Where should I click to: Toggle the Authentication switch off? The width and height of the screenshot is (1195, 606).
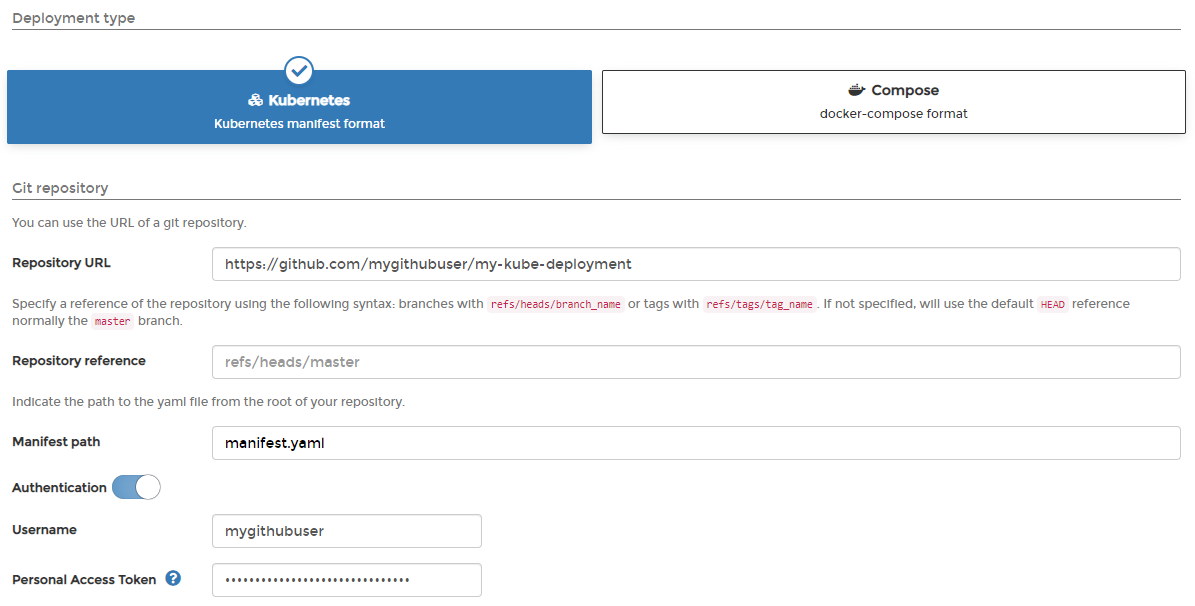pyautogui.click(x=136, y=487)
